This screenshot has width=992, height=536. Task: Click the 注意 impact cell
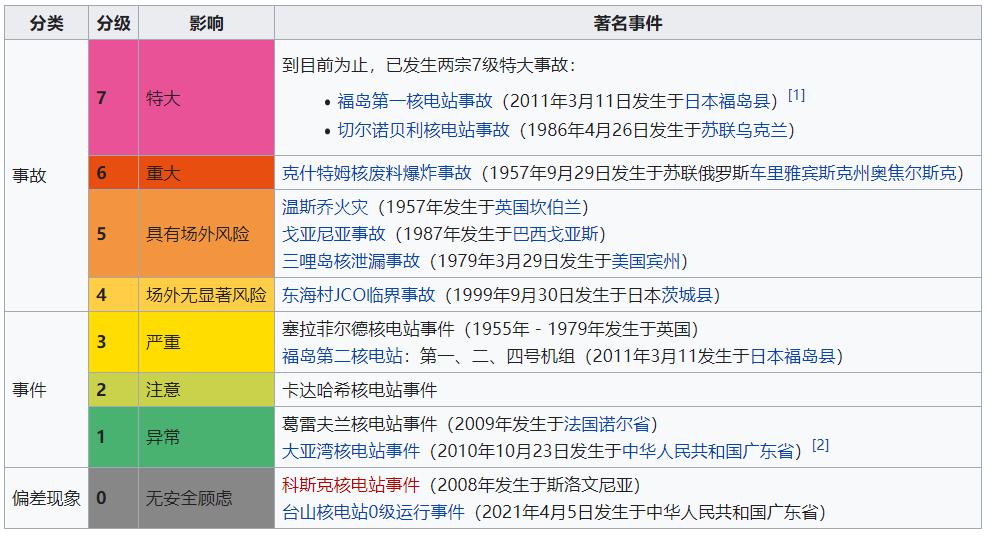(206, 390)
